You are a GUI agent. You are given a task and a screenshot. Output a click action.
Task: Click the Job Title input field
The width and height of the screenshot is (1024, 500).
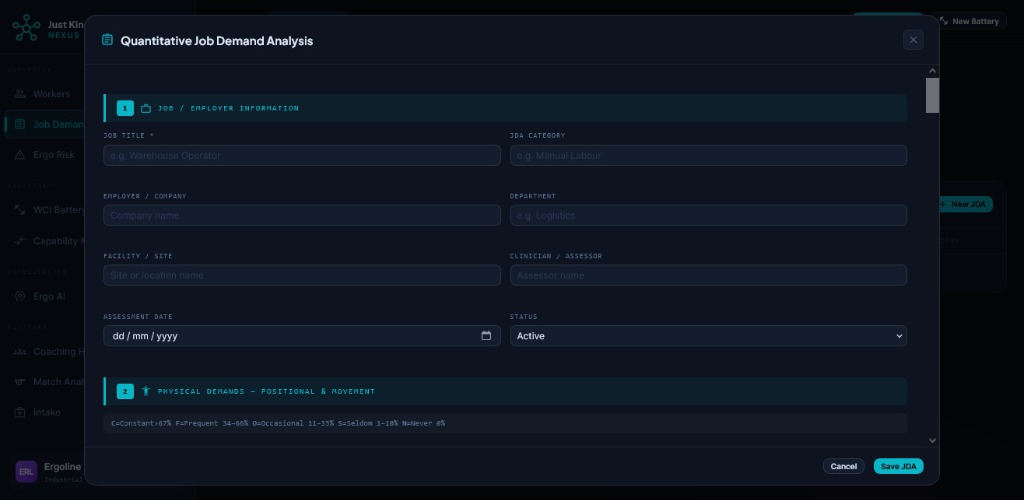(302, 155)
